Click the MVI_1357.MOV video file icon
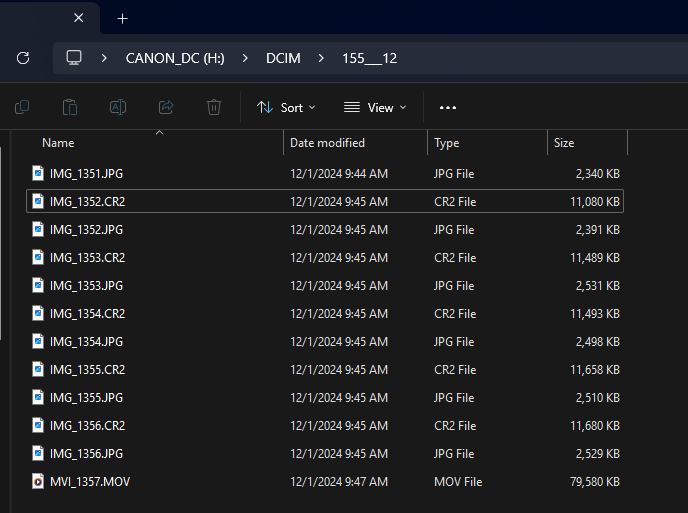The width and height of the screenshot is (688, 513). click(38, 482)
